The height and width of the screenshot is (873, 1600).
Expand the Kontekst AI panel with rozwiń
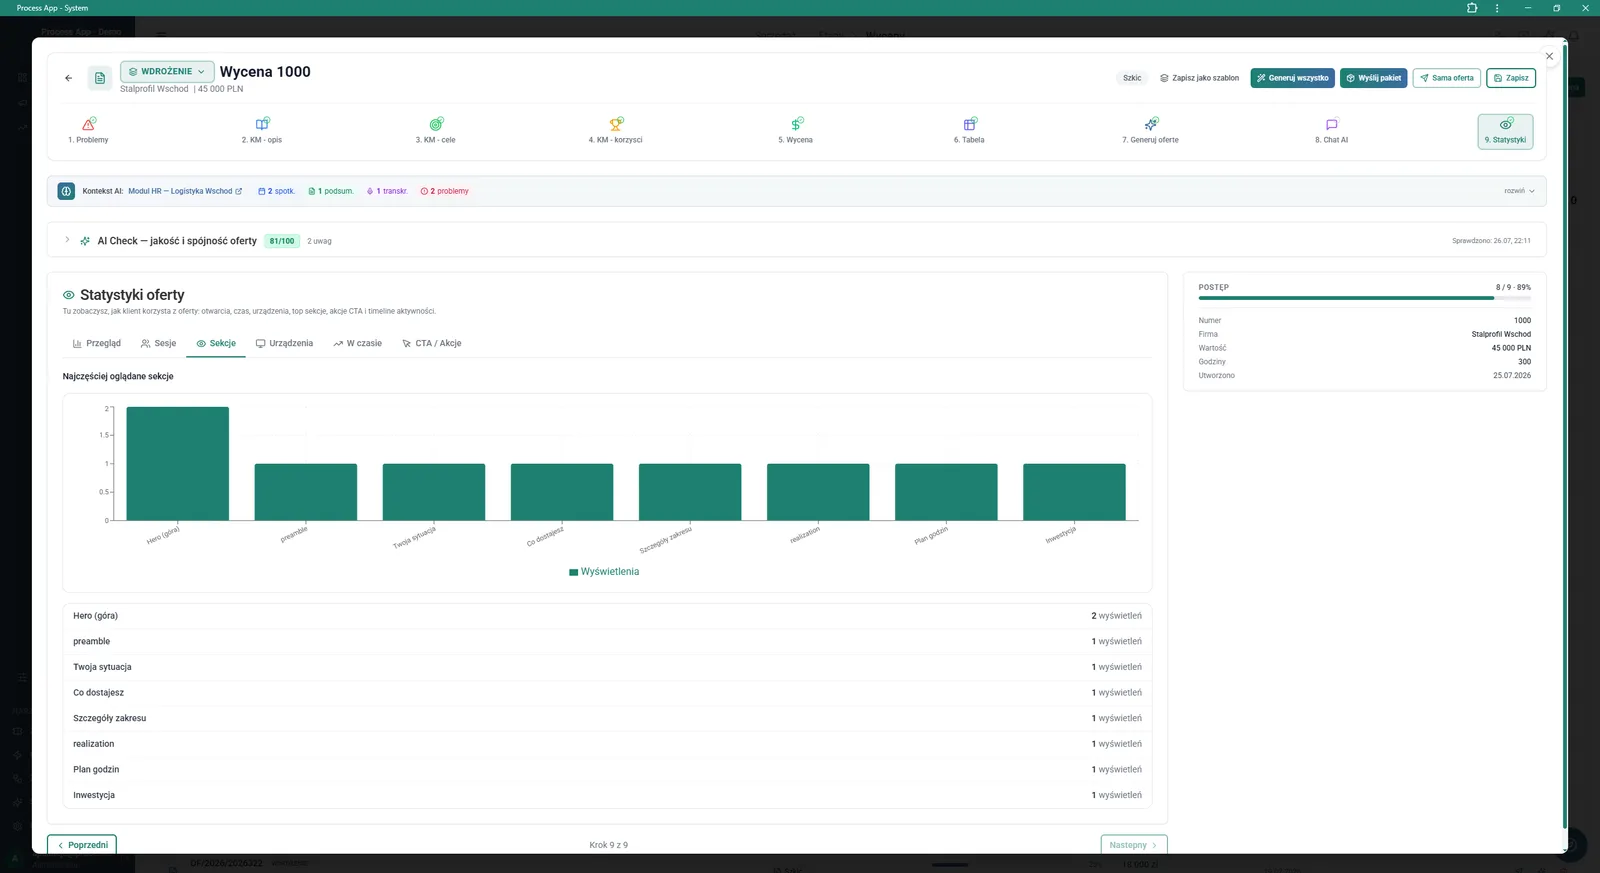tap(1519, 191)
